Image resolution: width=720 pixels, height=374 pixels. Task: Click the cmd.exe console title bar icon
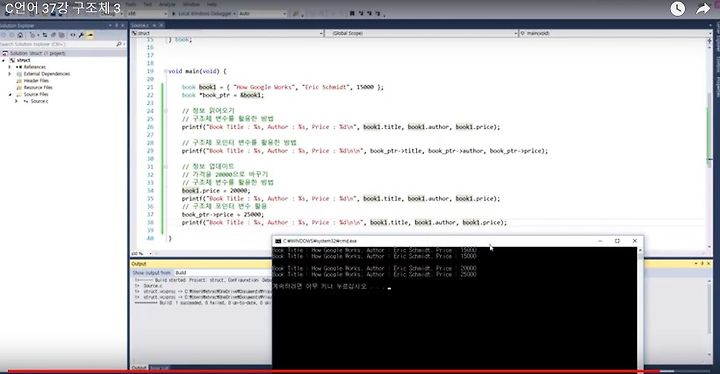(x=278, y=241)
